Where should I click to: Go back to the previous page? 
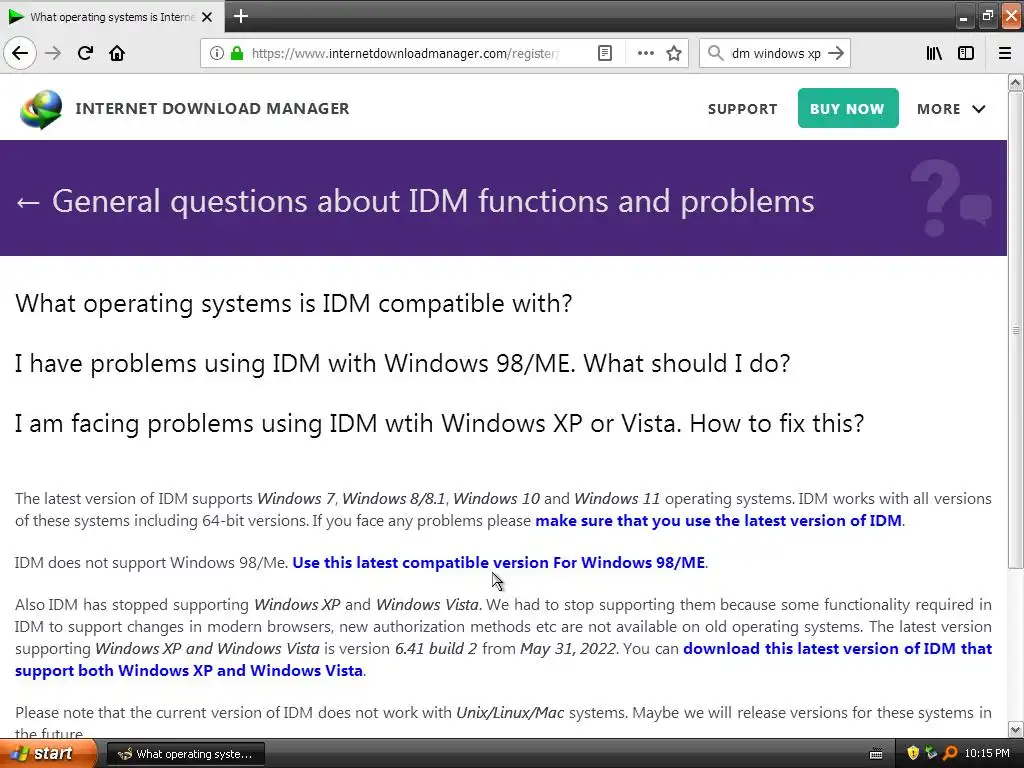(20, 53)
